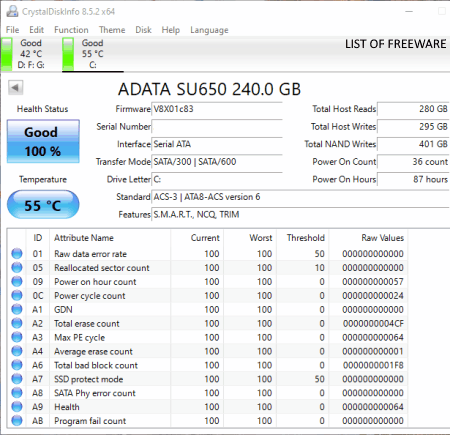Click the CrystalDiskInfo app icon in title bar
The width and height of the screenshot is (450, 435).
[12, 11]
